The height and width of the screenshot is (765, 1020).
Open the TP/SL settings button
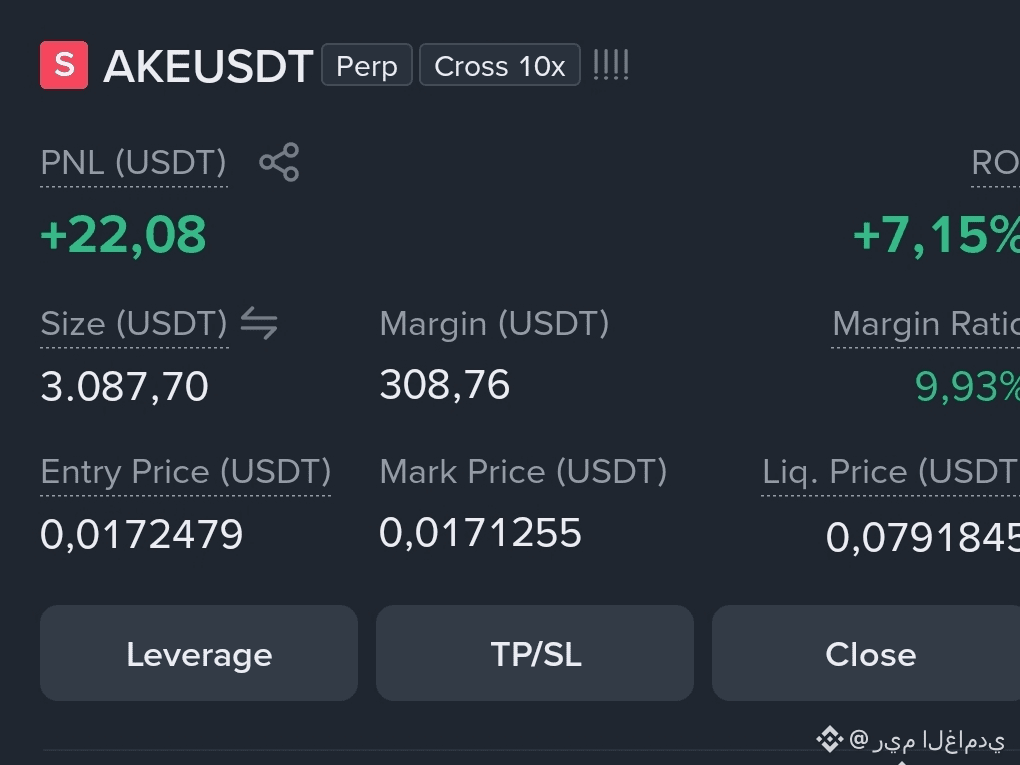coord(535,653)
